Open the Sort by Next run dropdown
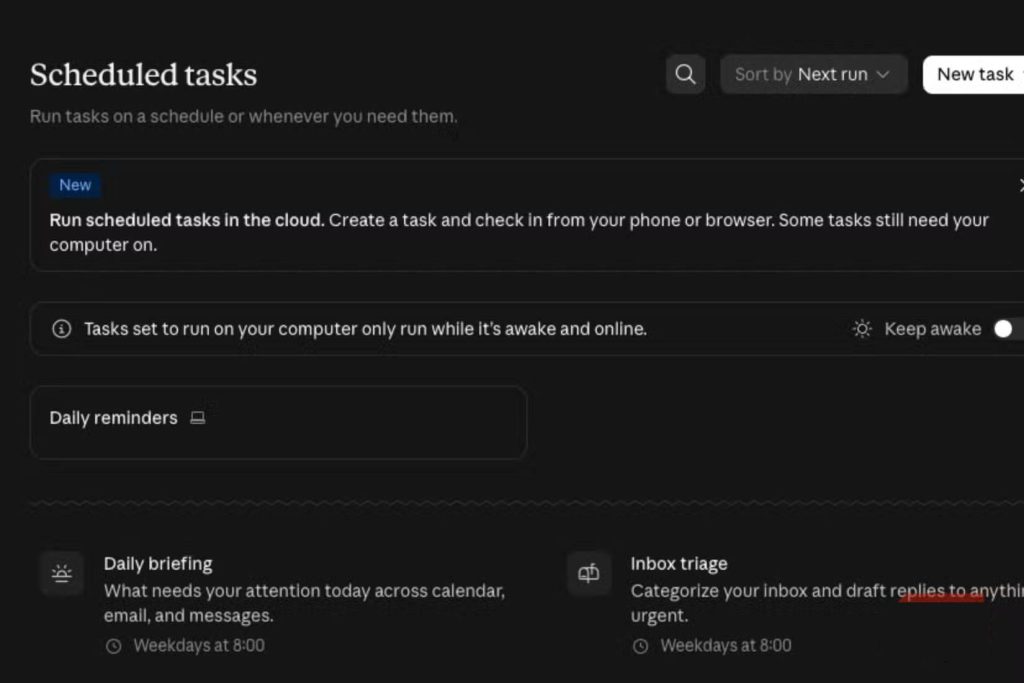1024x683 pixels. 813,74
